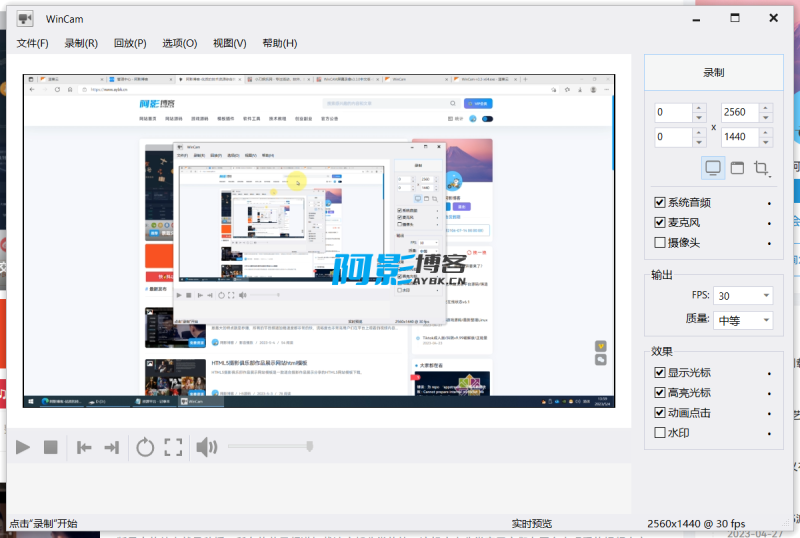Open the 录制(R) menu
The width and height of the screenshot is (800, 538).
pos(81,43)
